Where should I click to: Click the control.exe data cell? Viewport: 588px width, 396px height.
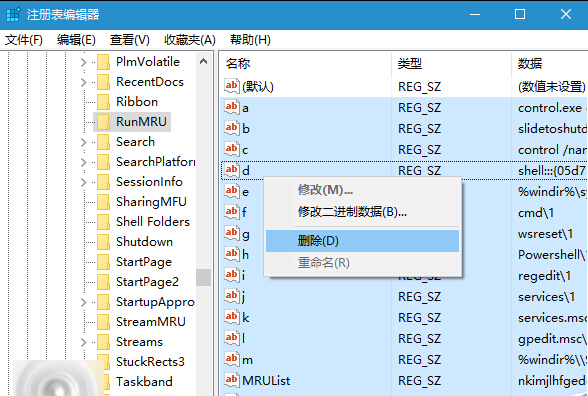click(x=550, y=108)
